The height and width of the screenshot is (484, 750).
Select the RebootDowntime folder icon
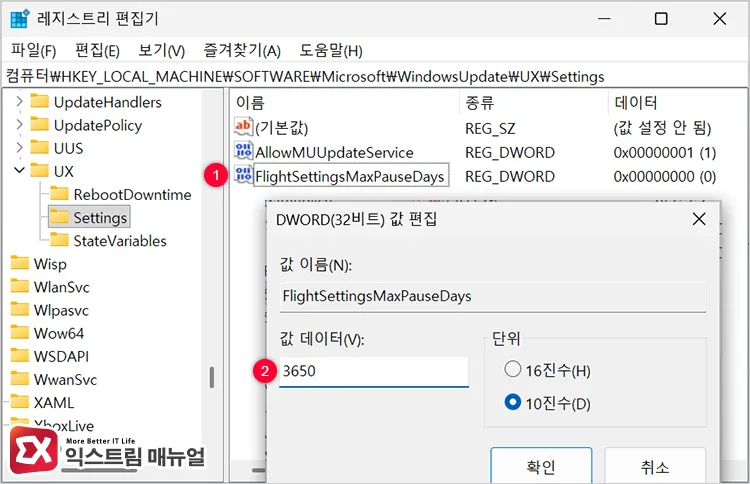tap(59, 194)
